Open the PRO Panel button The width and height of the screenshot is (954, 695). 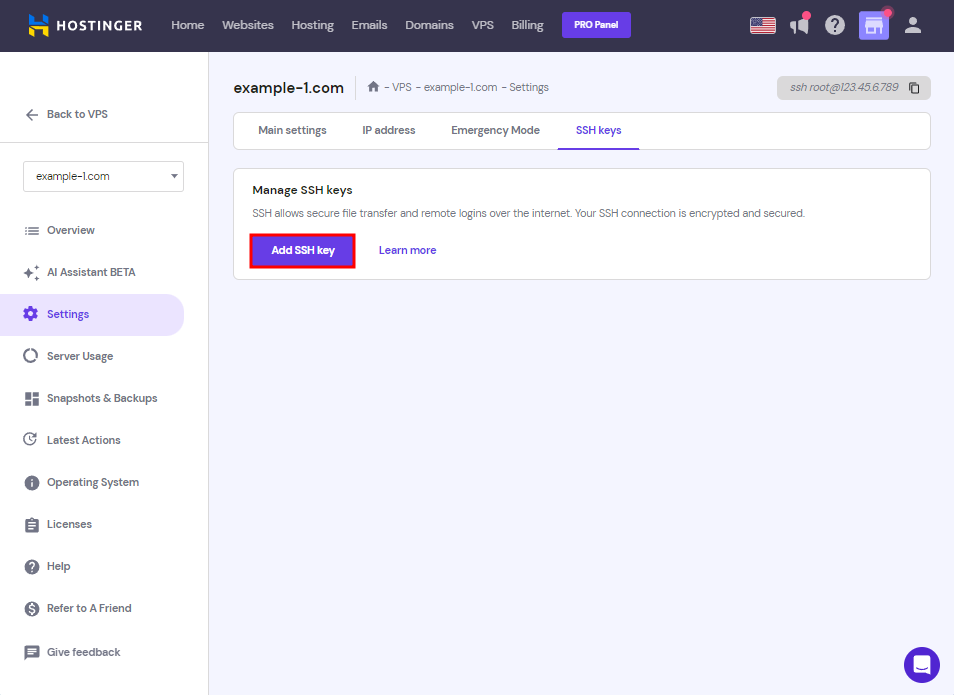596,25
